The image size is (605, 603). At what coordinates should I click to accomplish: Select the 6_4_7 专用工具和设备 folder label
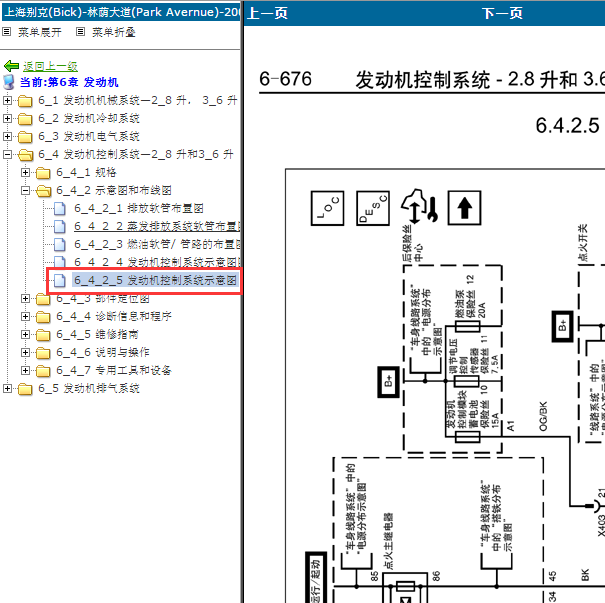(x=114, y=370)
